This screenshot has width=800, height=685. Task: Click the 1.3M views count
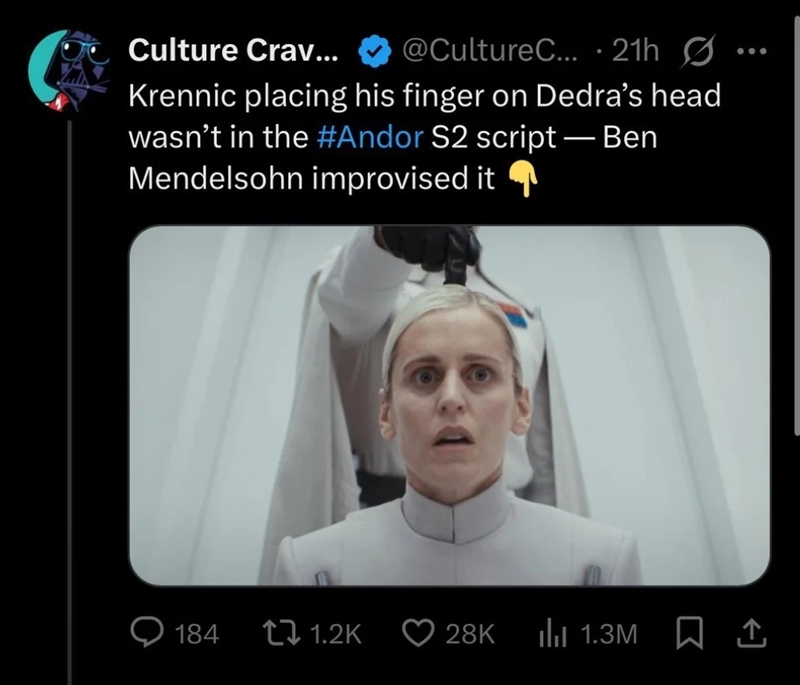click(607, 633)
